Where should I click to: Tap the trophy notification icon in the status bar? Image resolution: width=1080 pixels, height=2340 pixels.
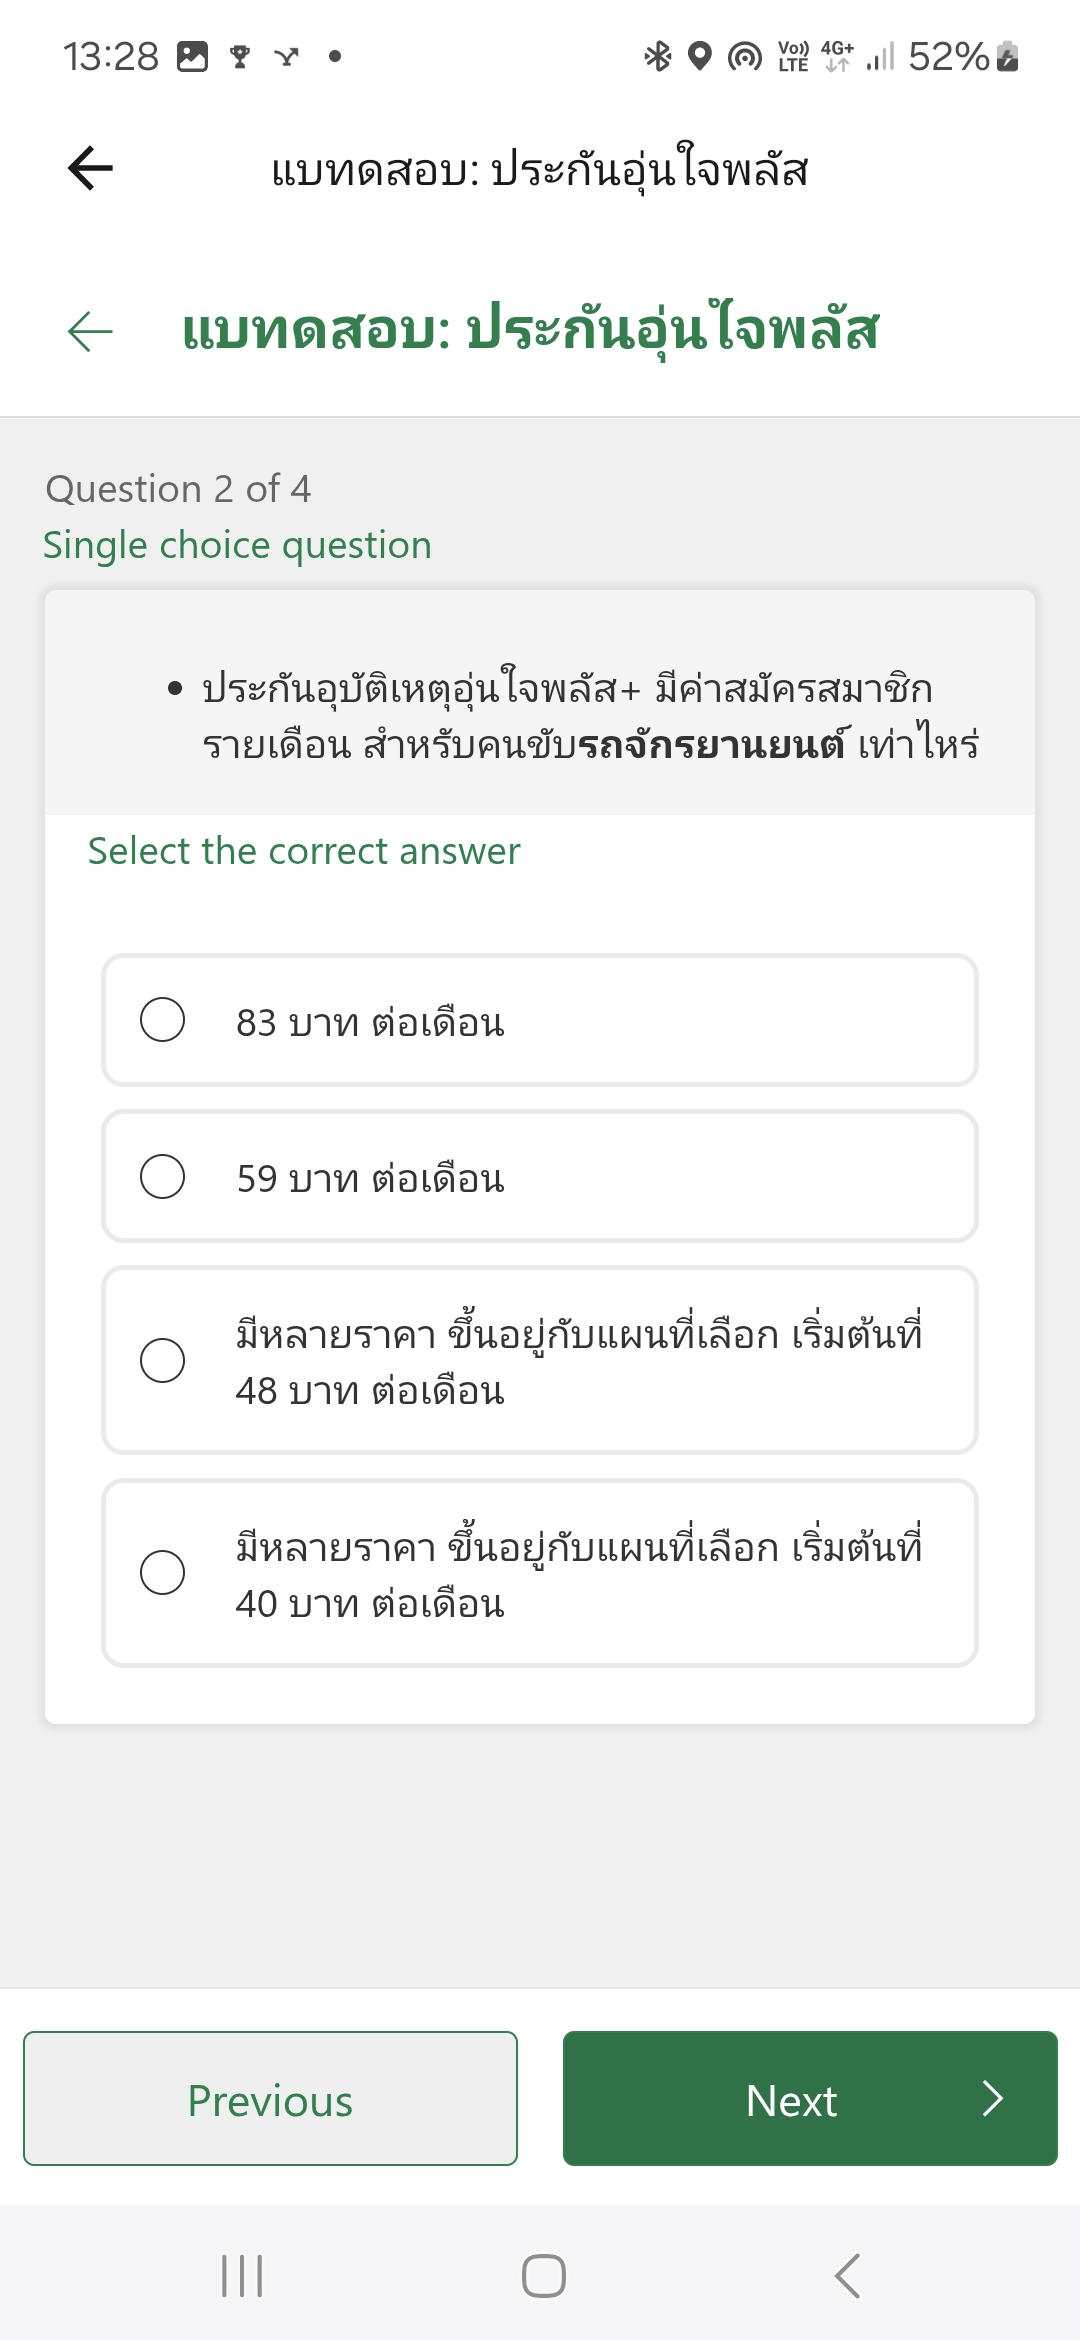pos(240,57)
